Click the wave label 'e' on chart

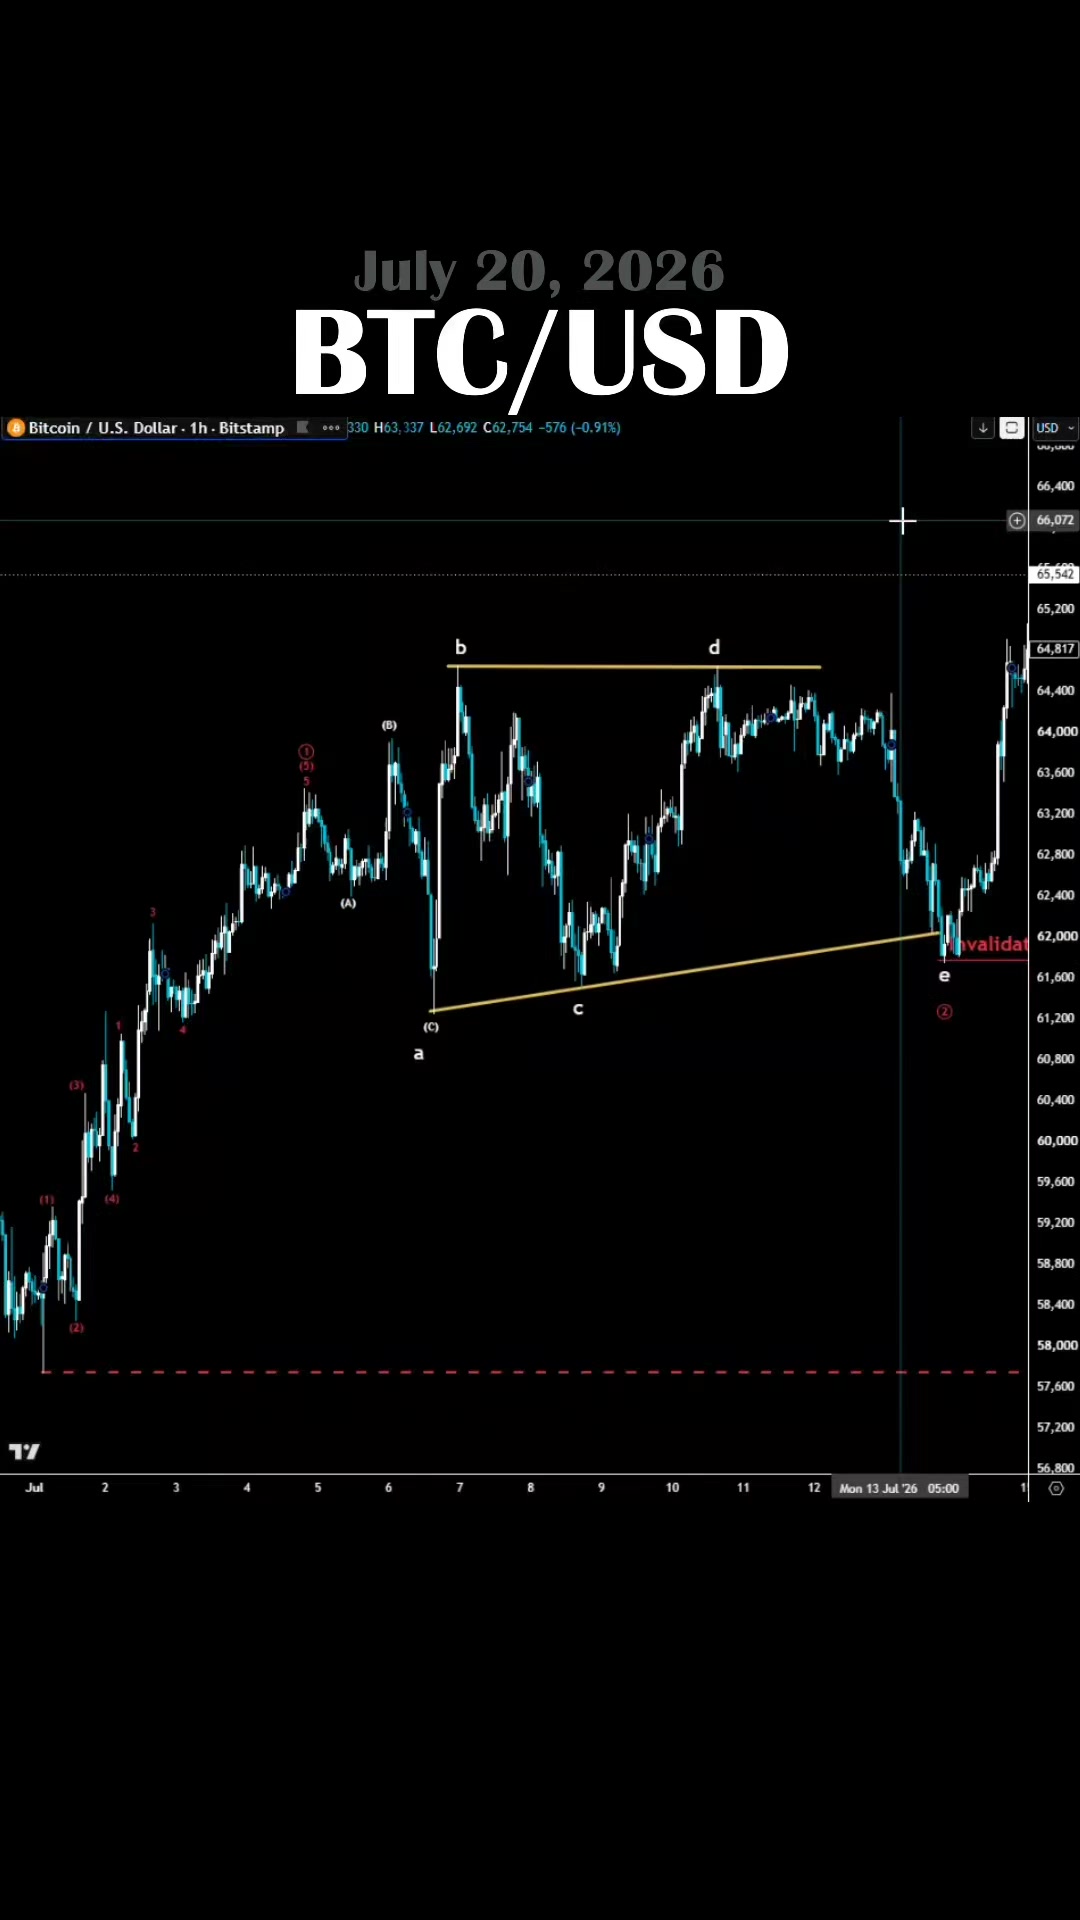944,976
